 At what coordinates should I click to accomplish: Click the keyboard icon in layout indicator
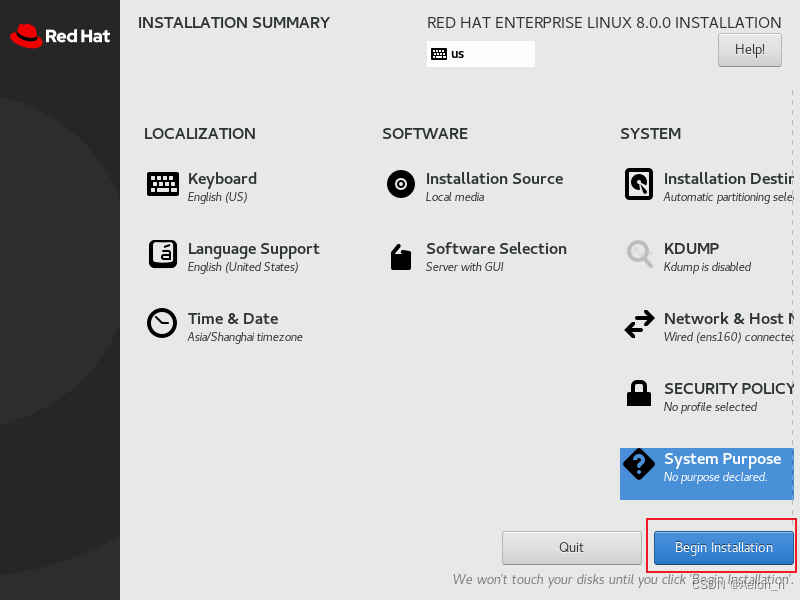439,54
